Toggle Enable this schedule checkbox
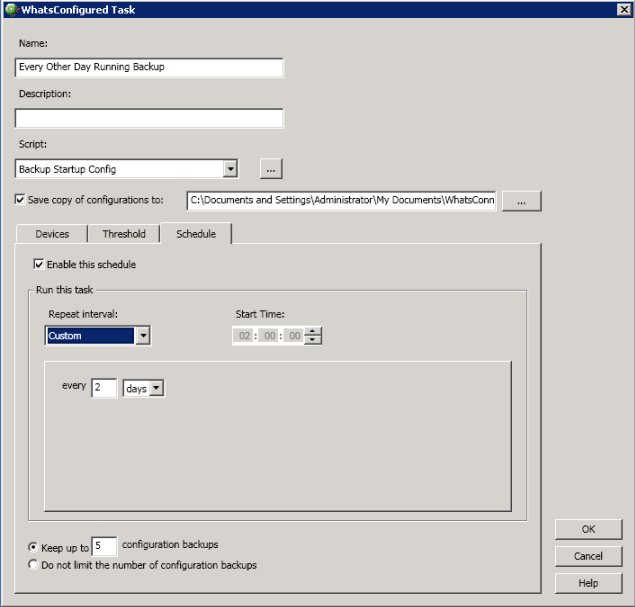Screen dimensions: 635x607 [x=38, y=264]
